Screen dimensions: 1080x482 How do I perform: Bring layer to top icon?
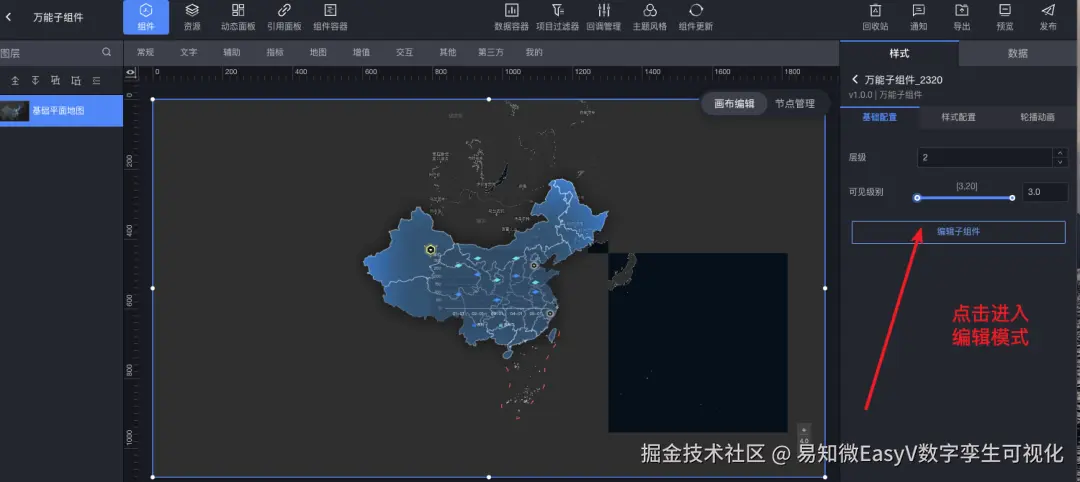15,81
